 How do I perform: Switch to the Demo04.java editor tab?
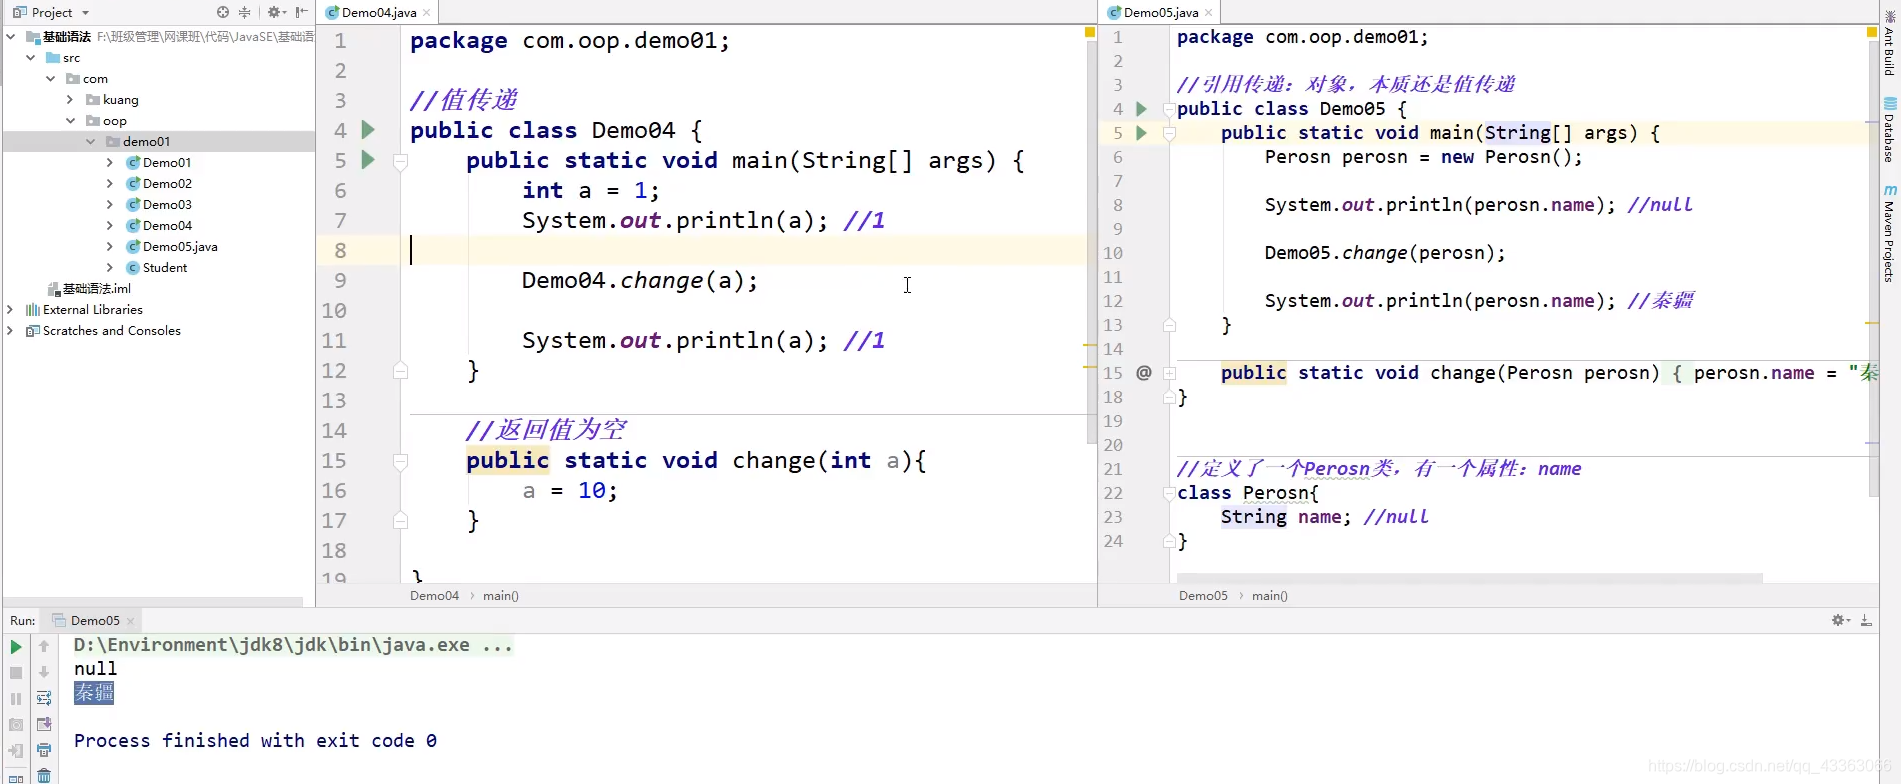click(378, 12)
